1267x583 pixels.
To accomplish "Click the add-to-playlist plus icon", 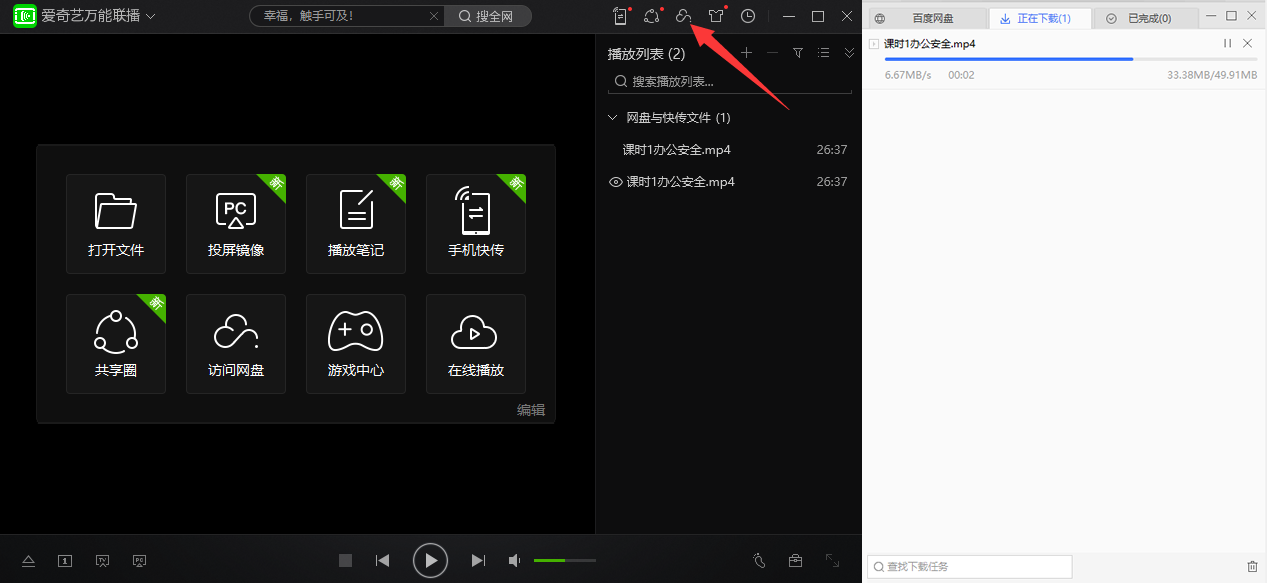I will tap(745, 53).
